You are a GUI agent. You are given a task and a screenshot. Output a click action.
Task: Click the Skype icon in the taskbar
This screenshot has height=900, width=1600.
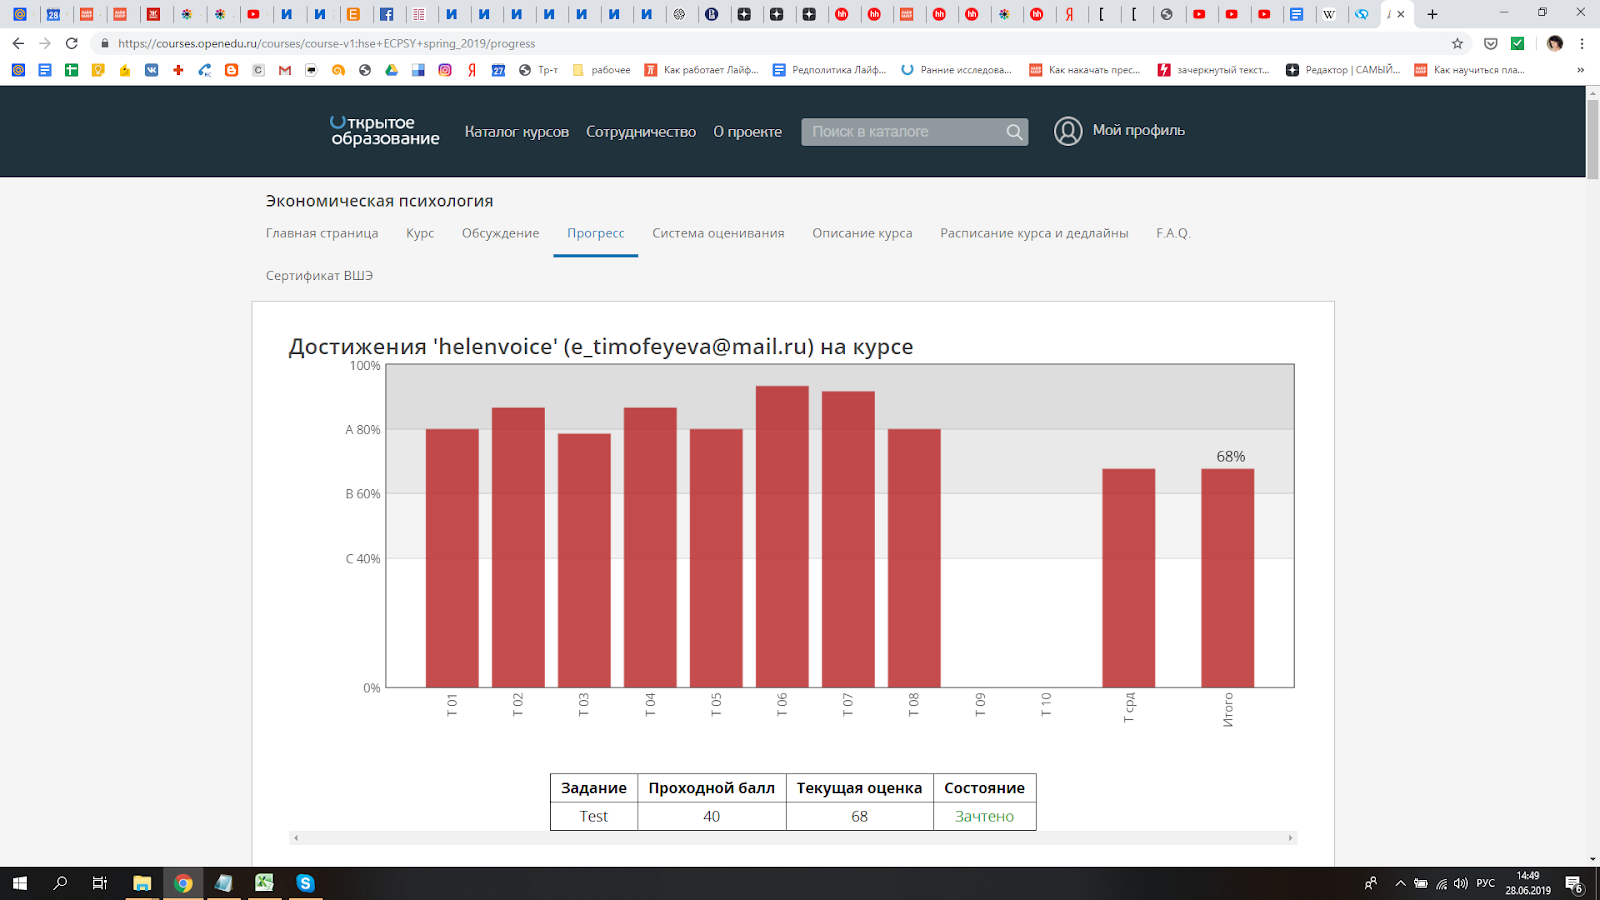coord(305,883)
